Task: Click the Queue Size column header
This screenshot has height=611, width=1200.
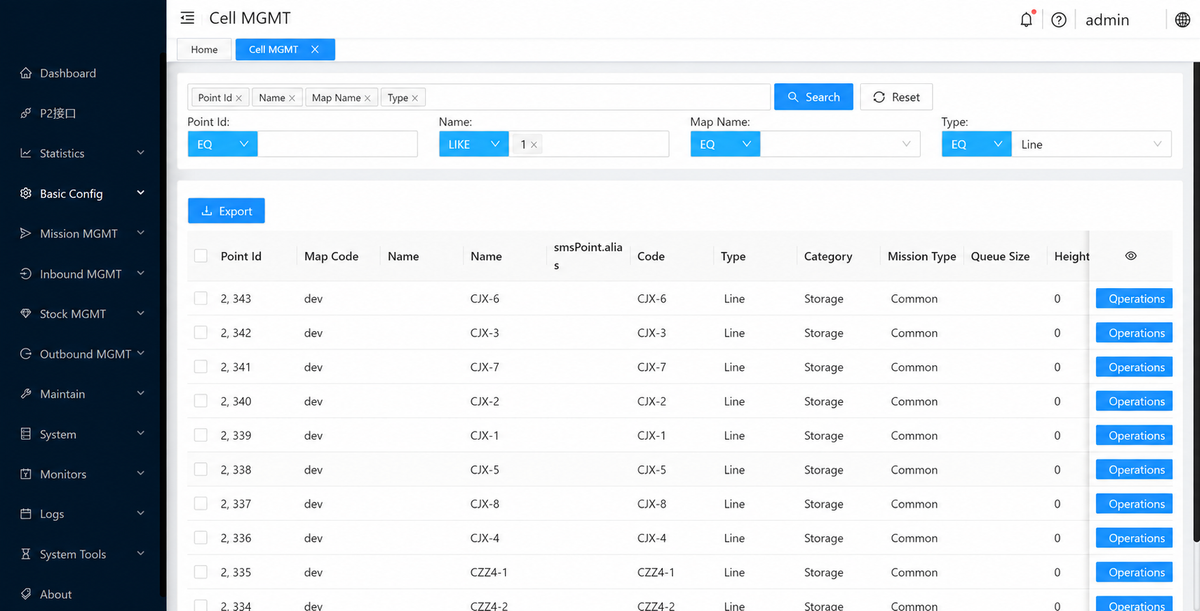Action: click(1000, 256)
